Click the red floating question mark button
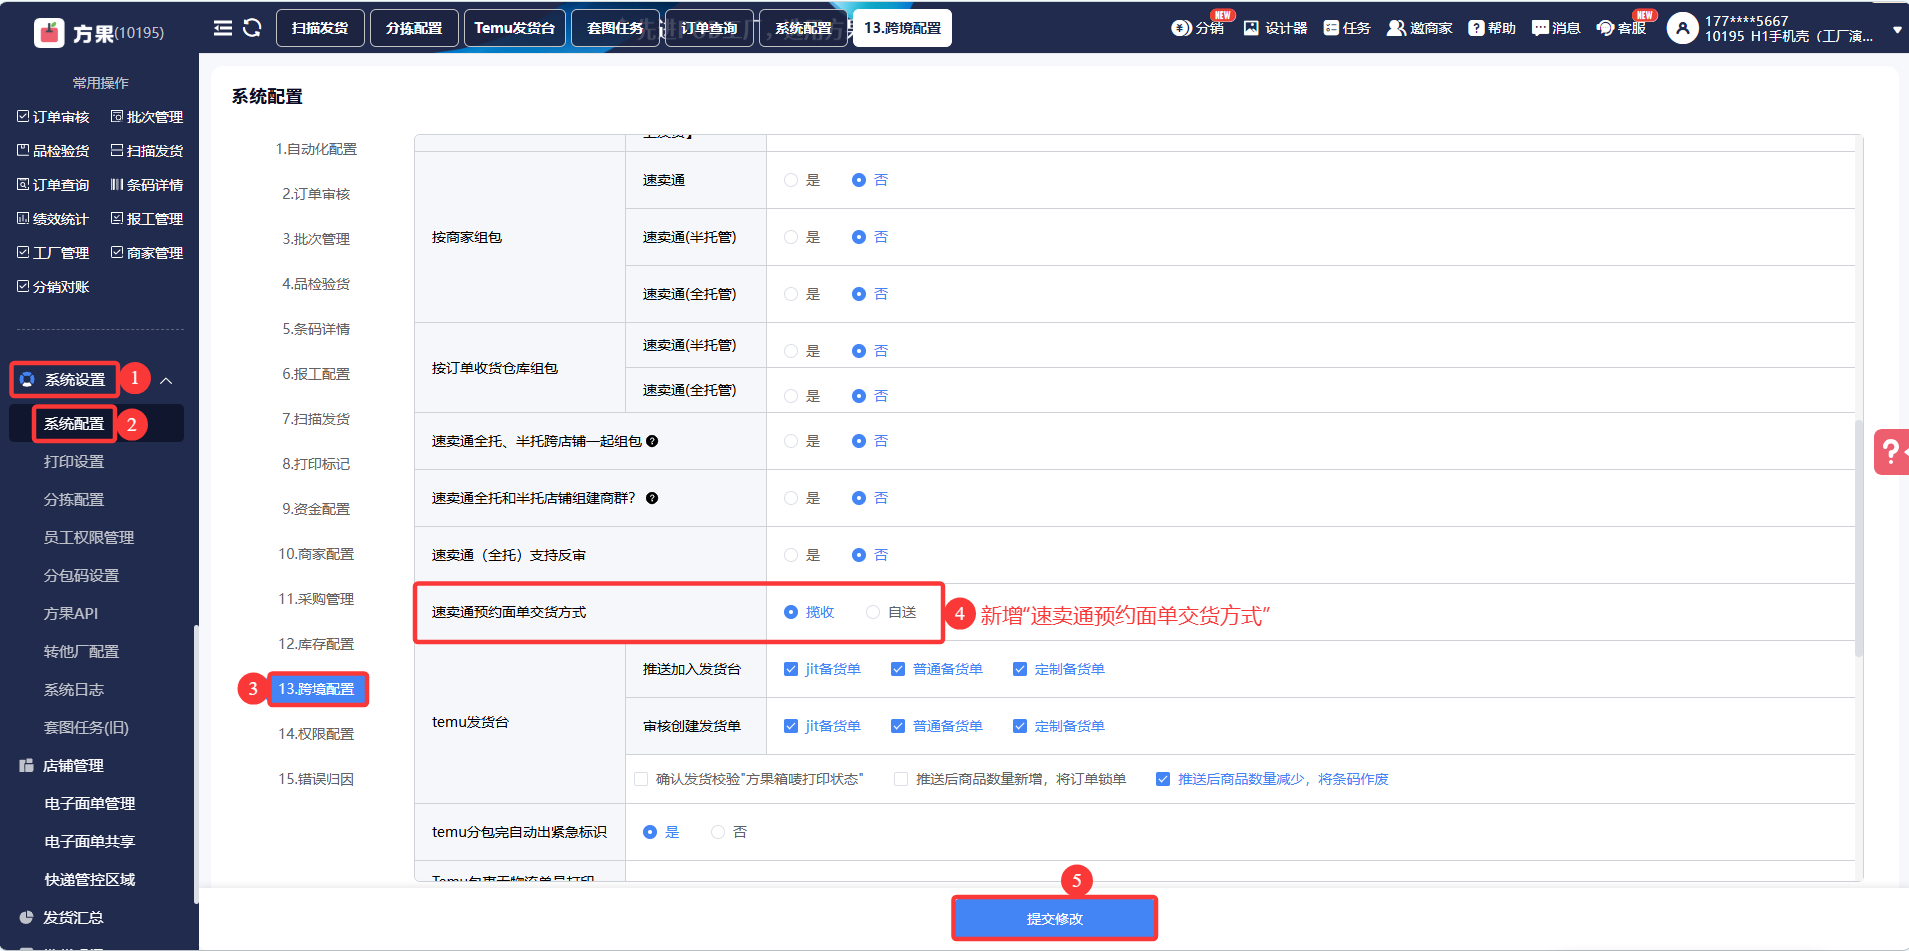The image size is (1909, 951). pos(1890,452)
